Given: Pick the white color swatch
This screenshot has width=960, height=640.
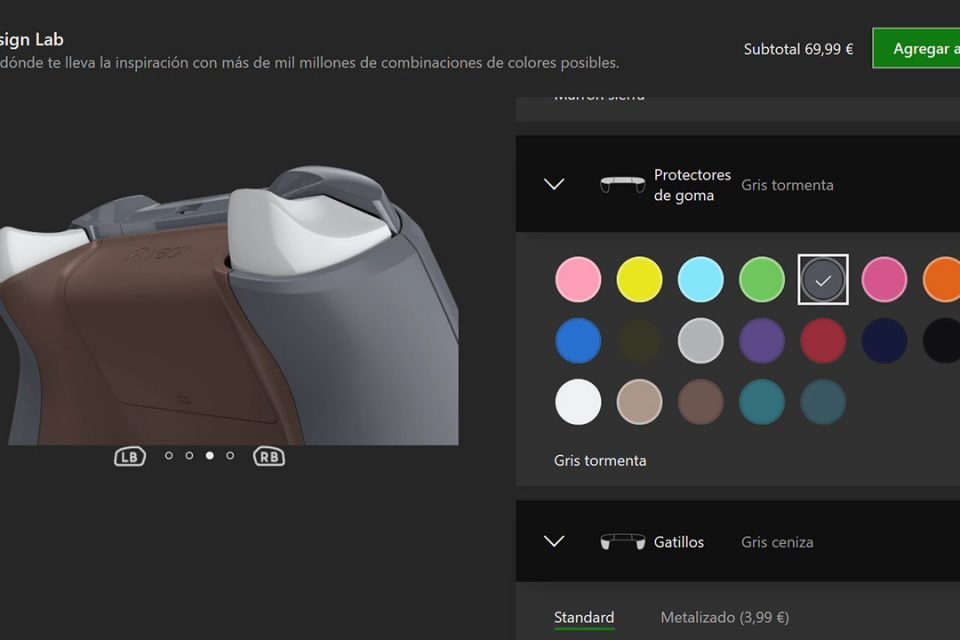Looking at the screenshot, I should (578, 402).
